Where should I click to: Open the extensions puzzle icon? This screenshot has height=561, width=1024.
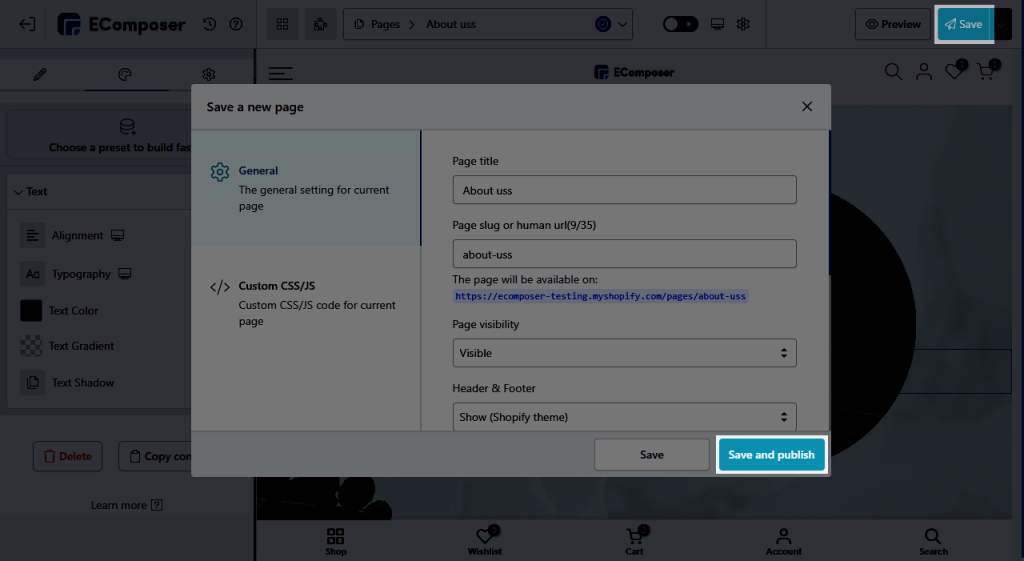321,24
